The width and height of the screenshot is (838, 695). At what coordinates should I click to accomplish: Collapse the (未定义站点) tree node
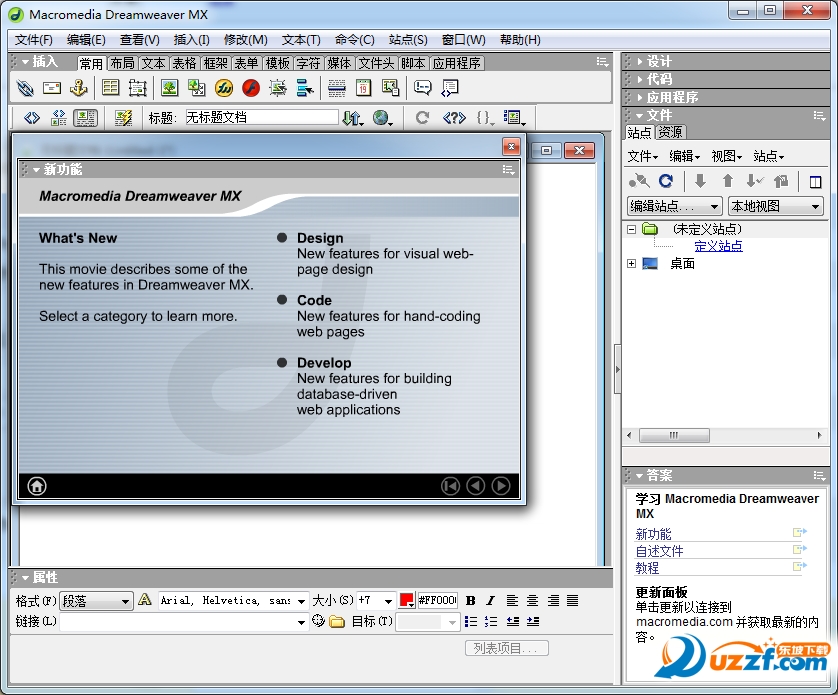[631, 229]
